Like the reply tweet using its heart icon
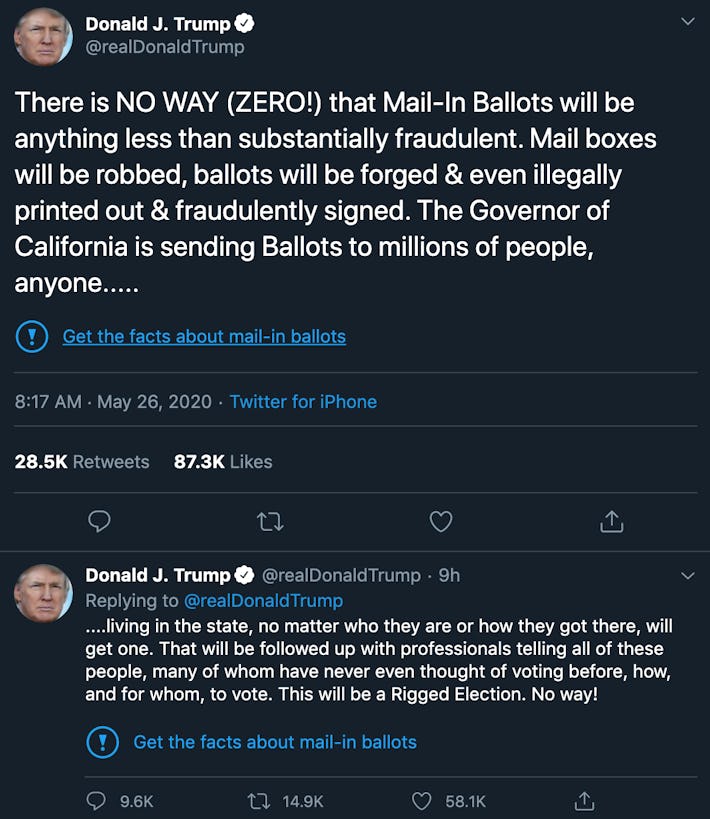 420,800
